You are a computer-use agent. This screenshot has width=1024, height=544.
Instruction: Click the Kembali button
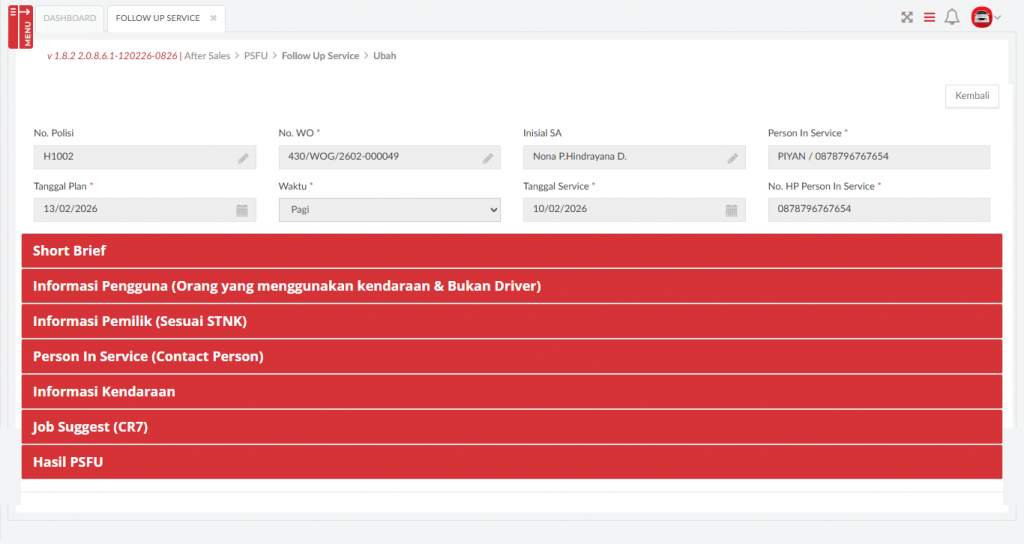pos(971,96)
